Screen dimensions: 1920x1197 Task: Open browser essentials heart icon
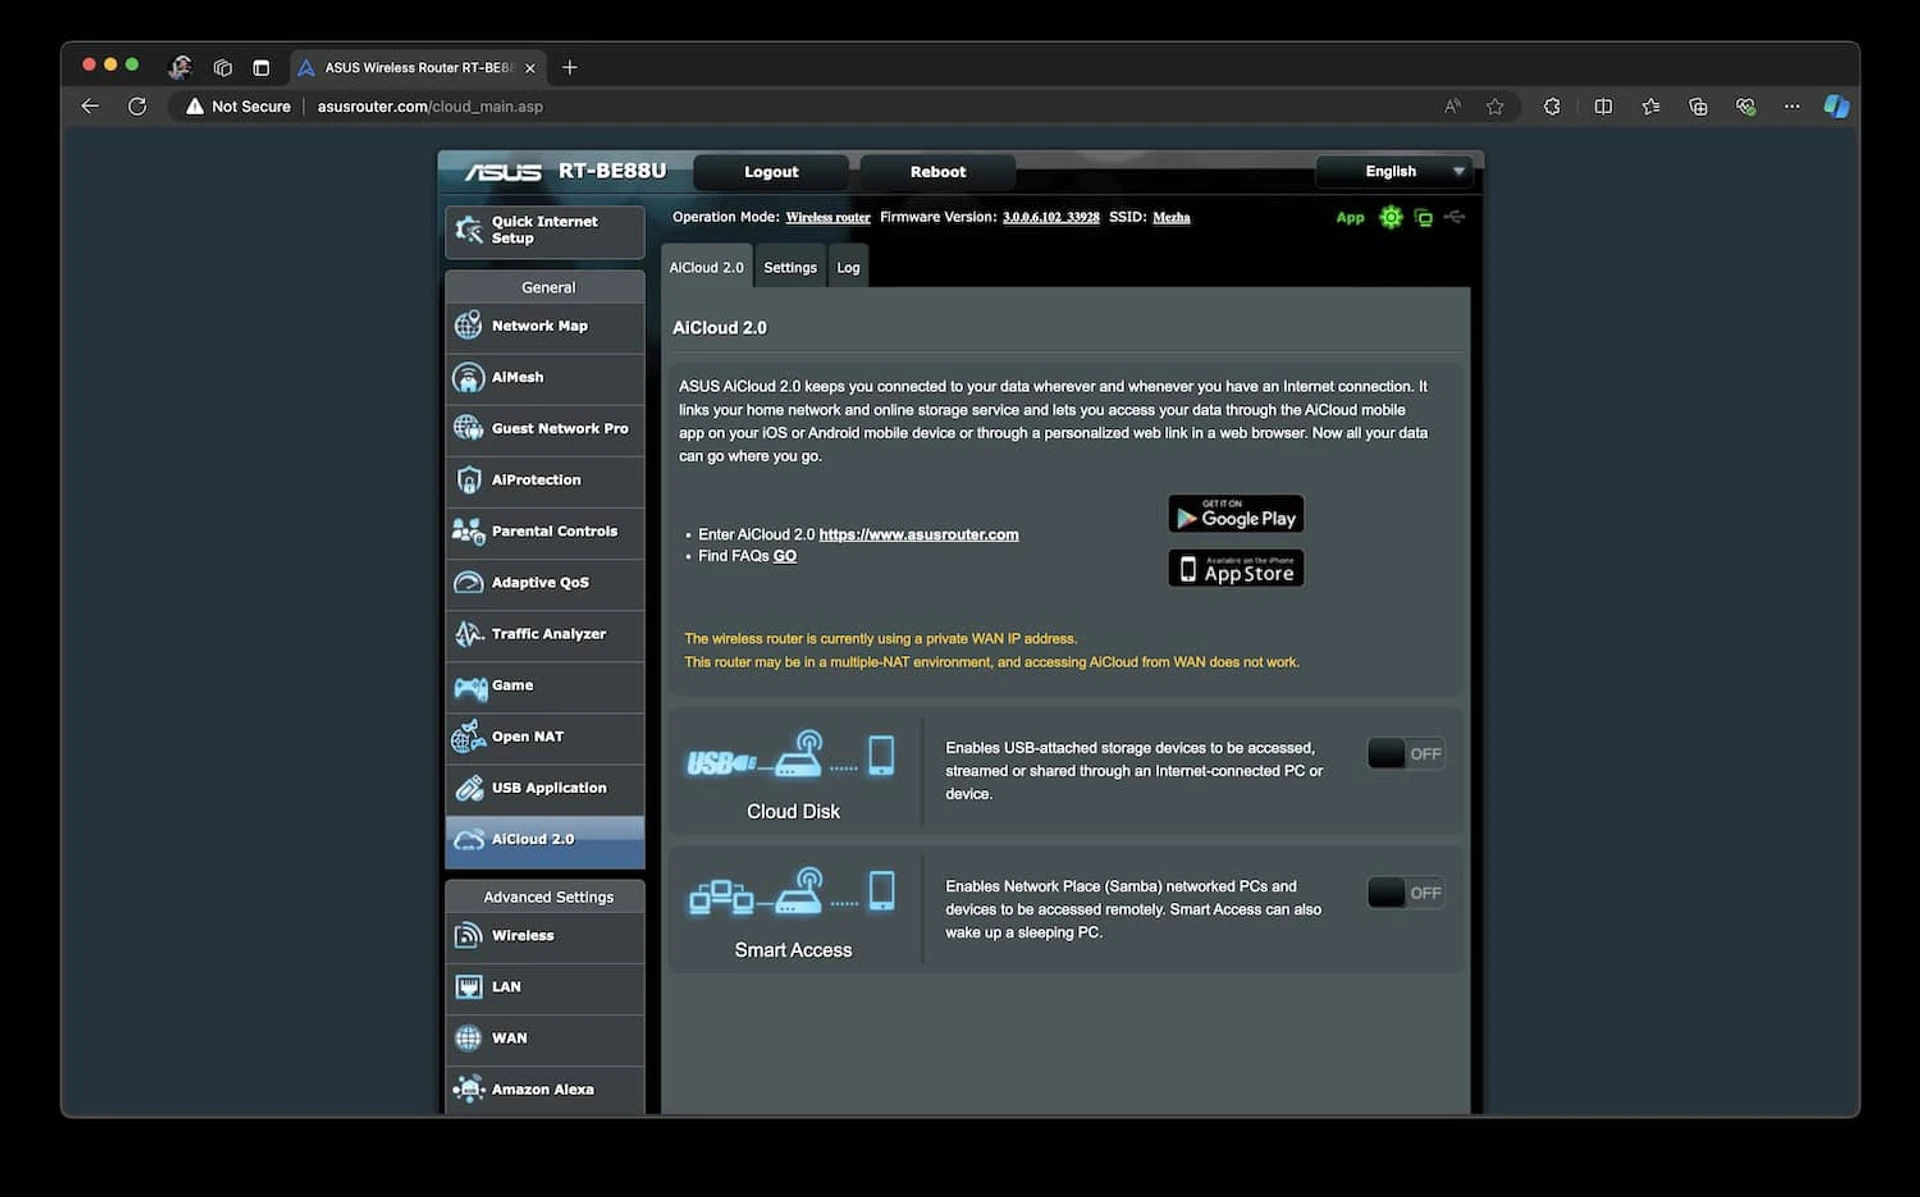pyautogui.click(x=1745, y=106)
